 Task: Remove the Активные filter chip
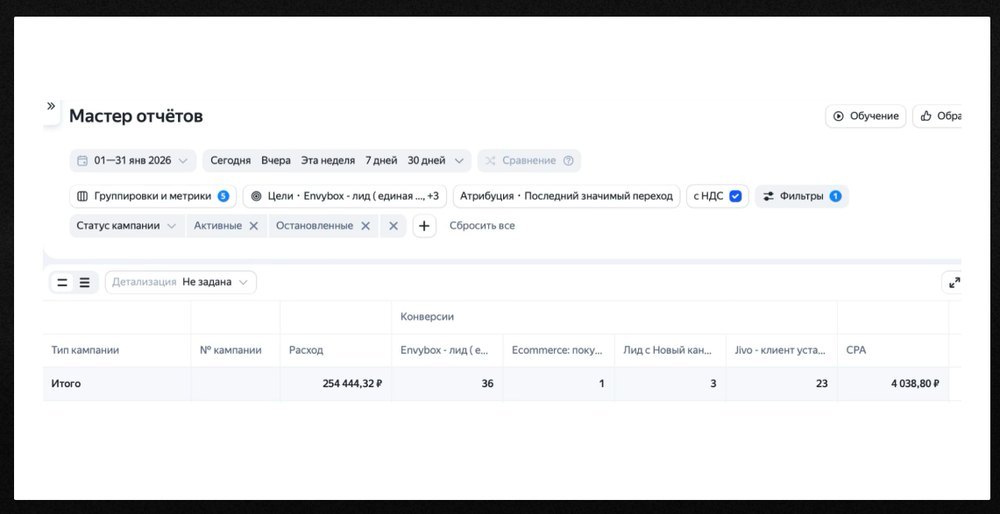pos(253,226)
